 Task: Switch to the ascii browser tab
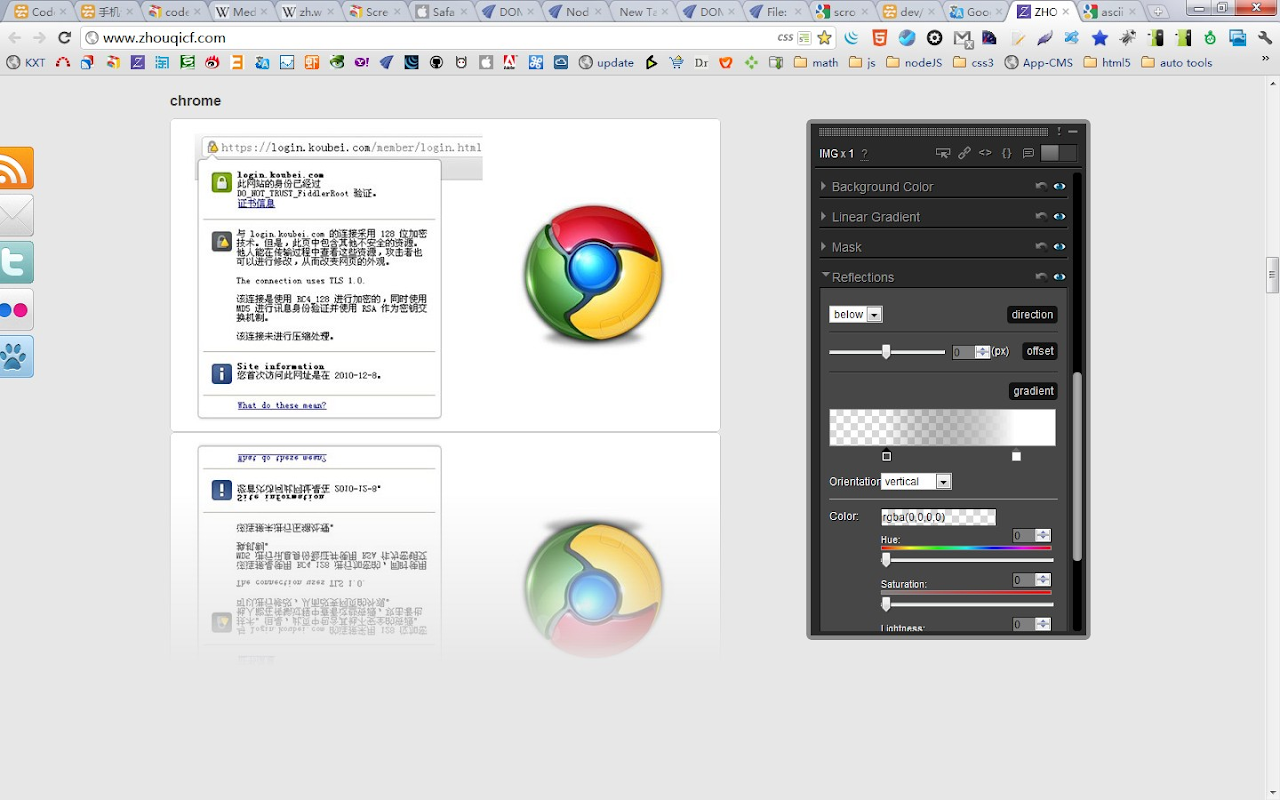(1108, 12)
